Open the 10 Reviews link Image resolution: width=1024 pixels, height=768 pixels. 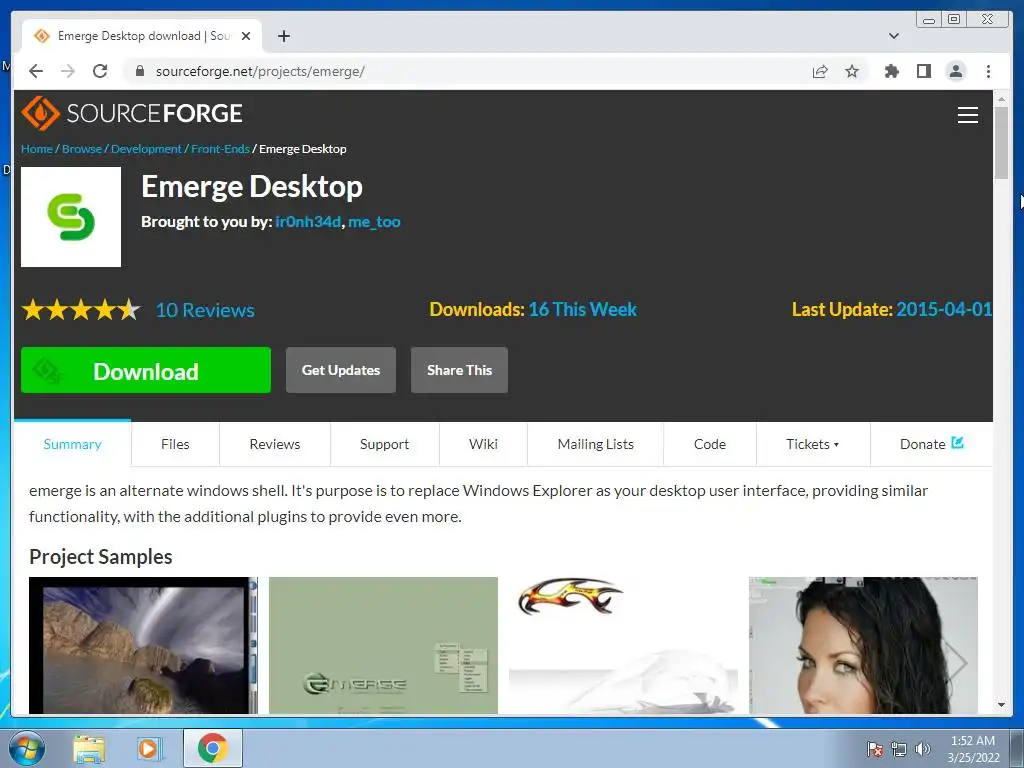point(205,310)
